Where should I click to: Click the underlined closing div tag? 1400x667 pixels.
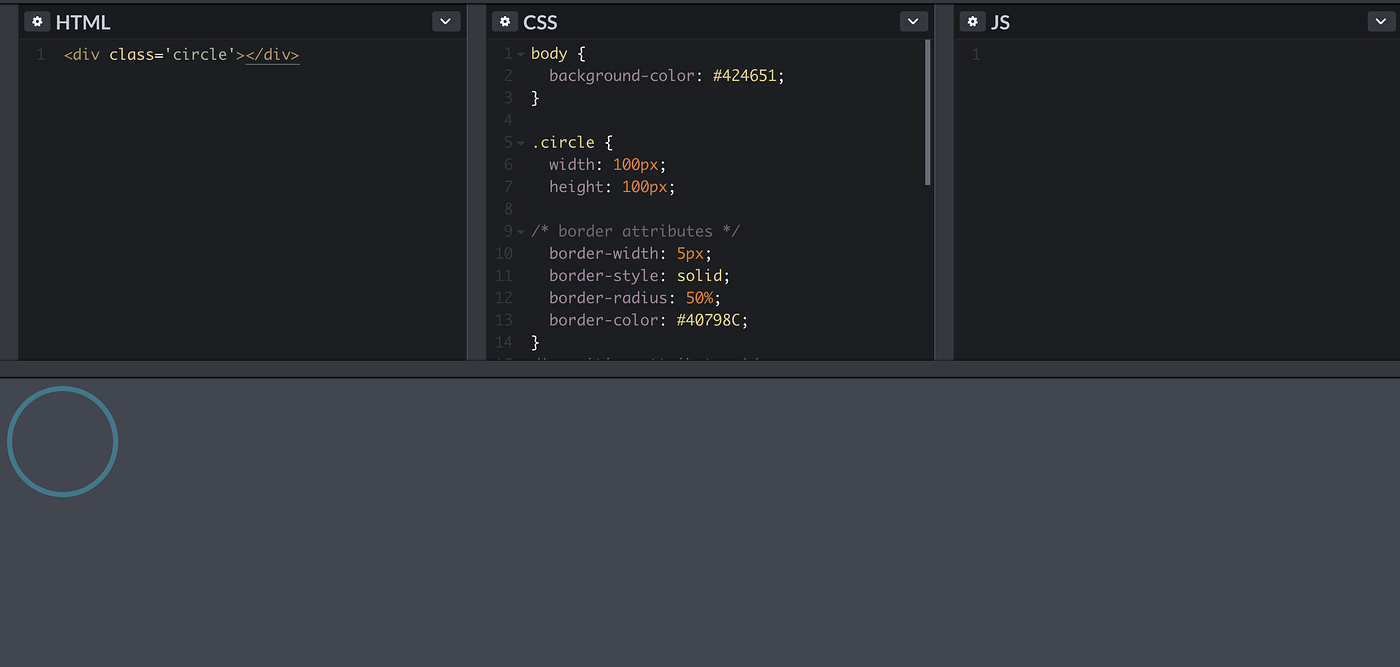point(272,54)
